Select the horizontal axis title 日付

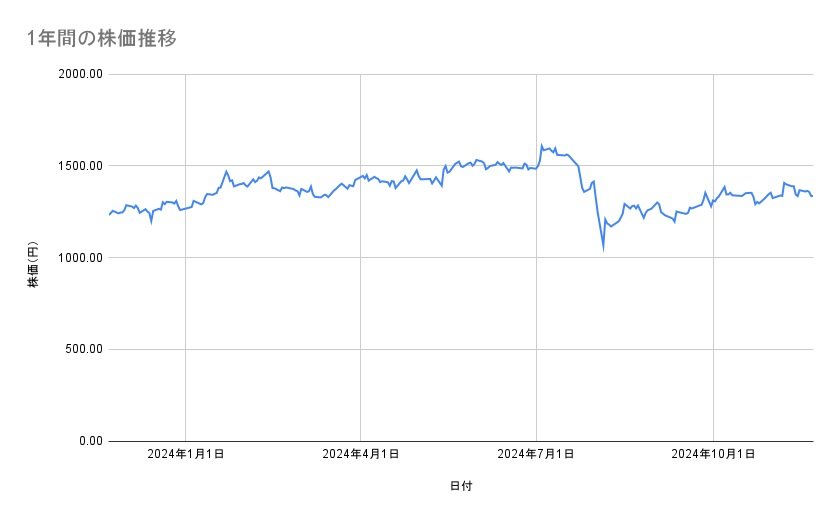coord(461,486)
